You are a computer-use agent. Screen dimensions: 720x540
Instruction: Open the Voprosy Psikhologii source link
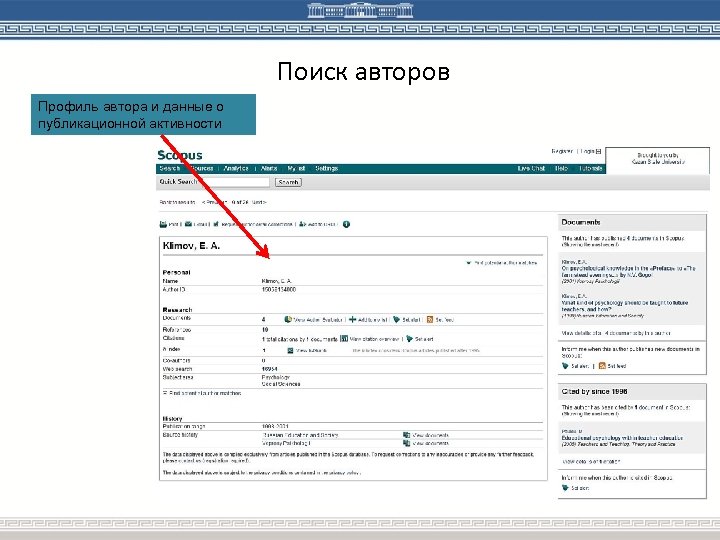(286, 444)
